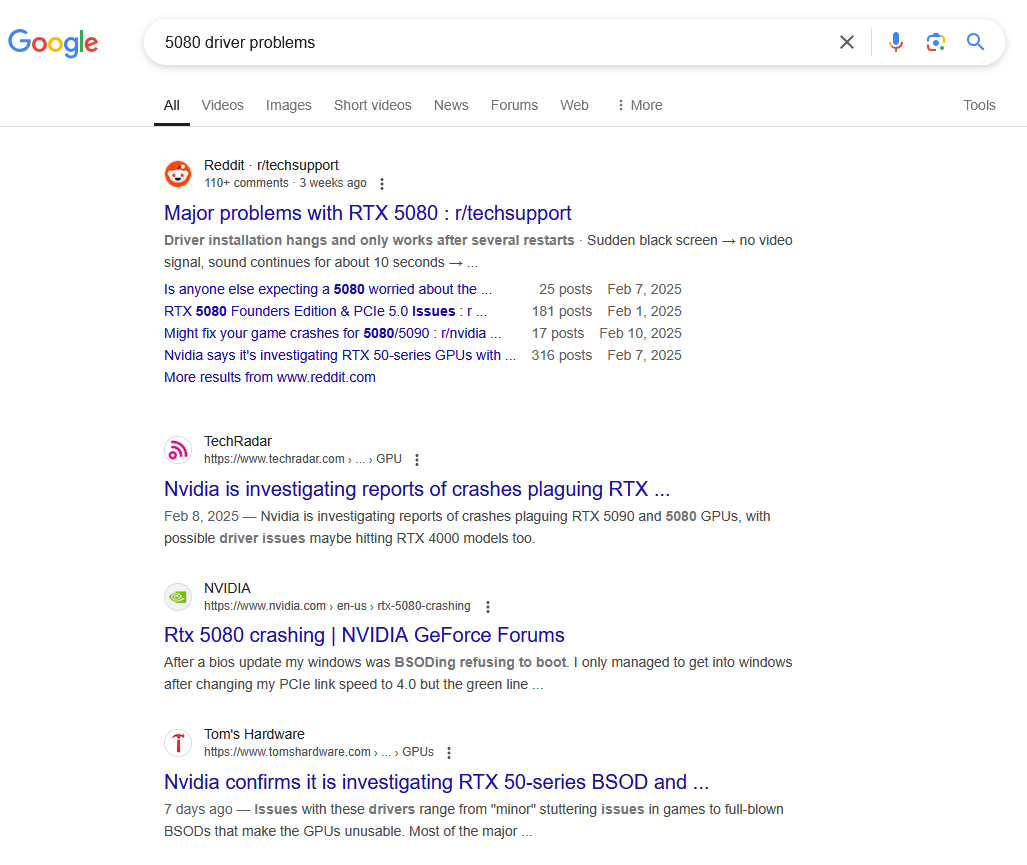Click the 'Feb 10, 2025' date
The image size is (1027, 865).
(640, 333)
